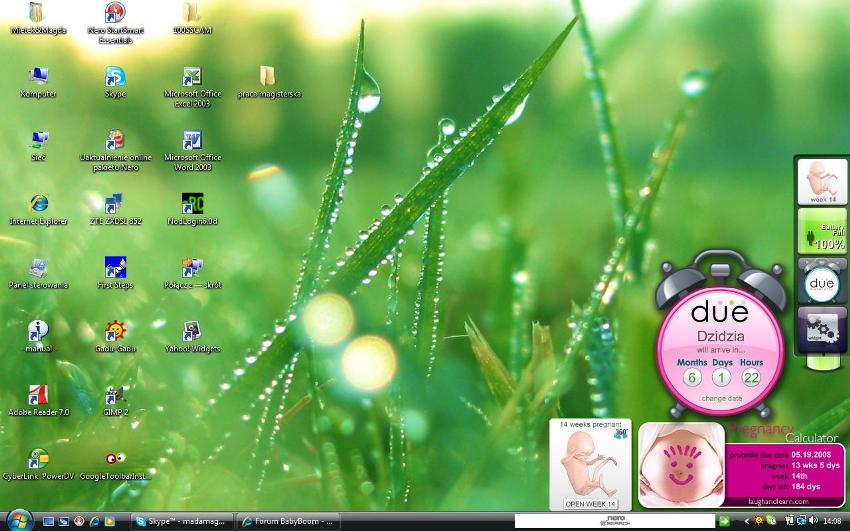Image resolution: width=850 pixels, height=531 pixels.
Task: Switch to the Skype taskbar window
Action: (x=182, y=521)
